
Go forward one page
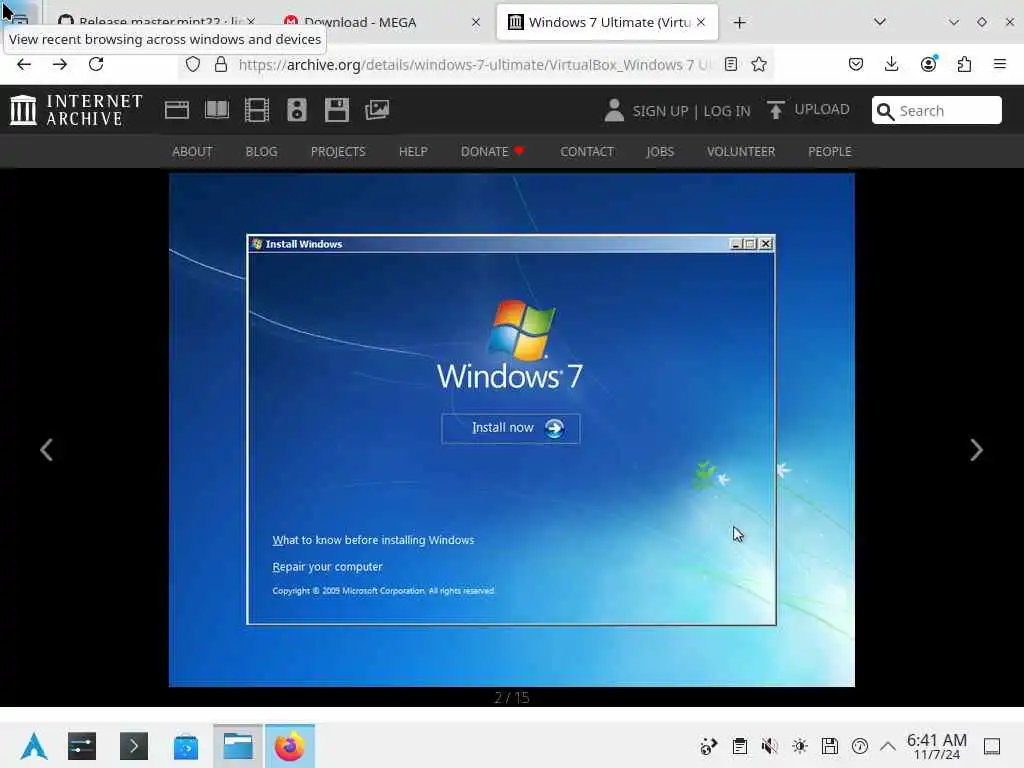coord(60,64)
